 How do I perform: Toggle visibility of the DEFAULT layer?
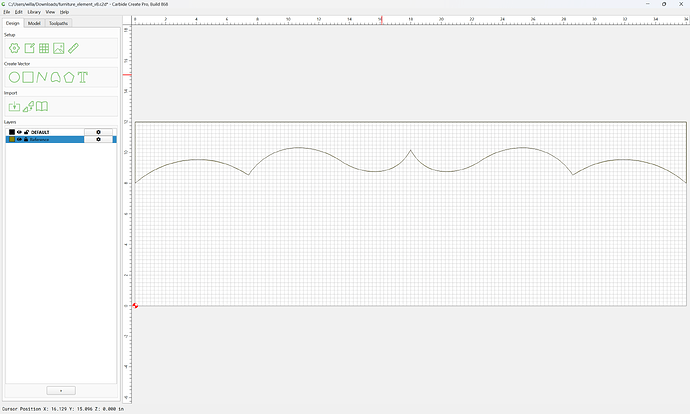[19, 132]
